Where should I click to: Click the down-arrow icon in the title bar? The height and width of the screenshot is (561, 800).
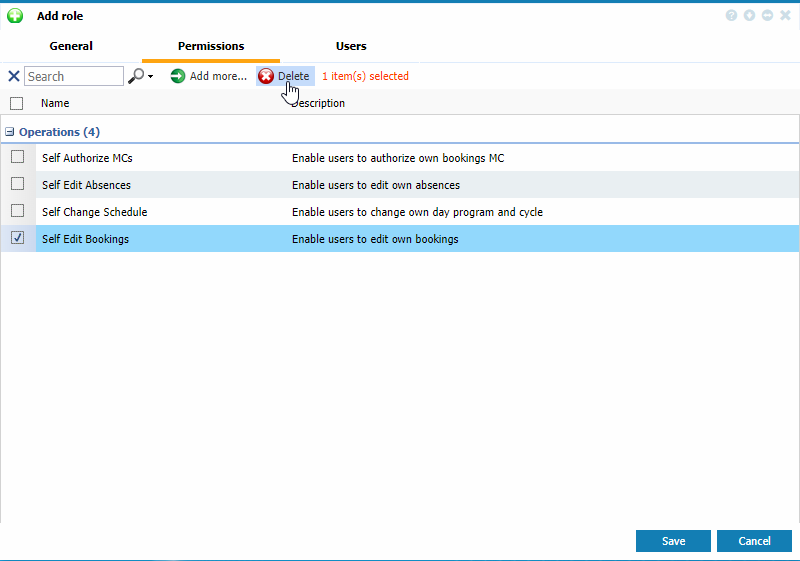(x=749, y=16)
